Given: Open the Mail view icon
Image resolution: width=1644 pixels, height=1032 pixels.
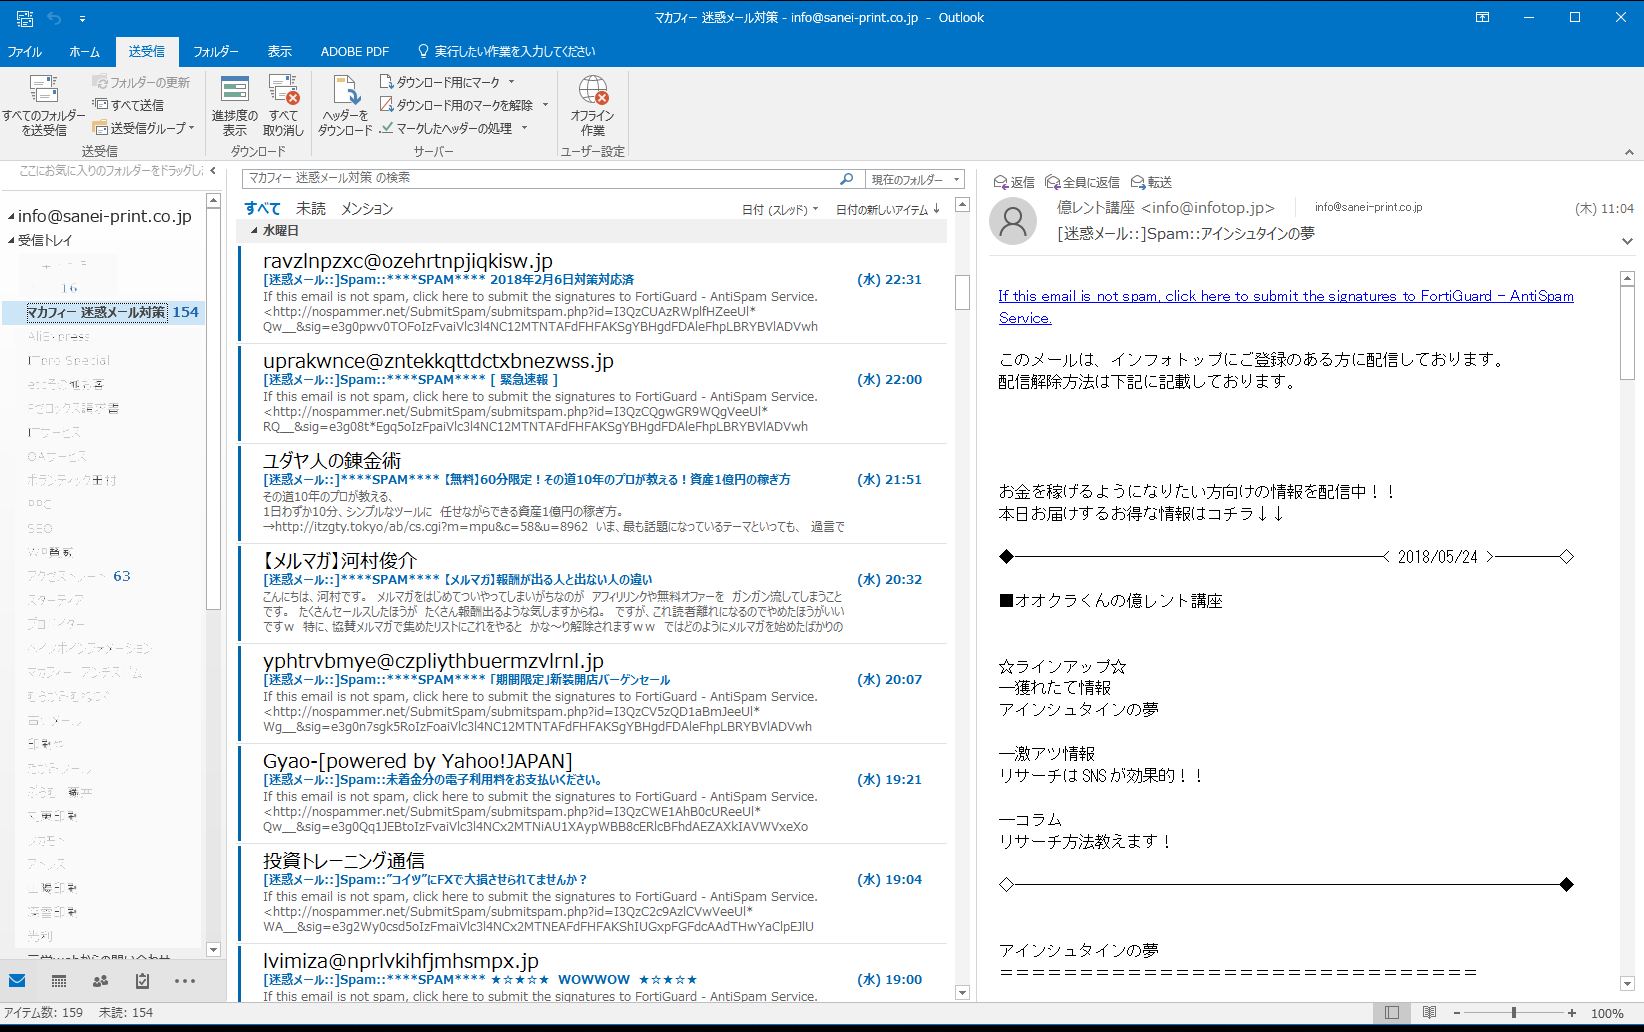Looking at the screenshot, I should [17, 981].
